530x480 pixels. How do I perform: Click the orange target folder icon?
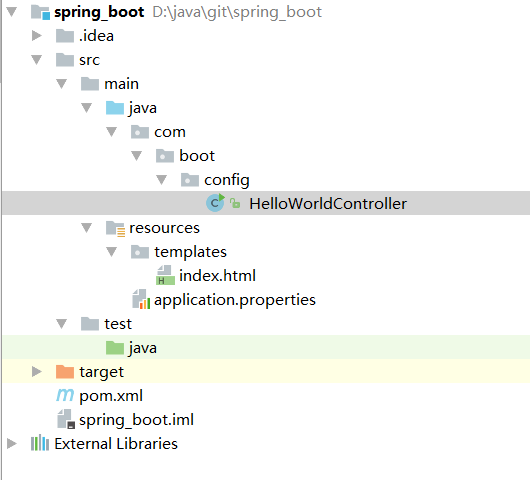65,372
